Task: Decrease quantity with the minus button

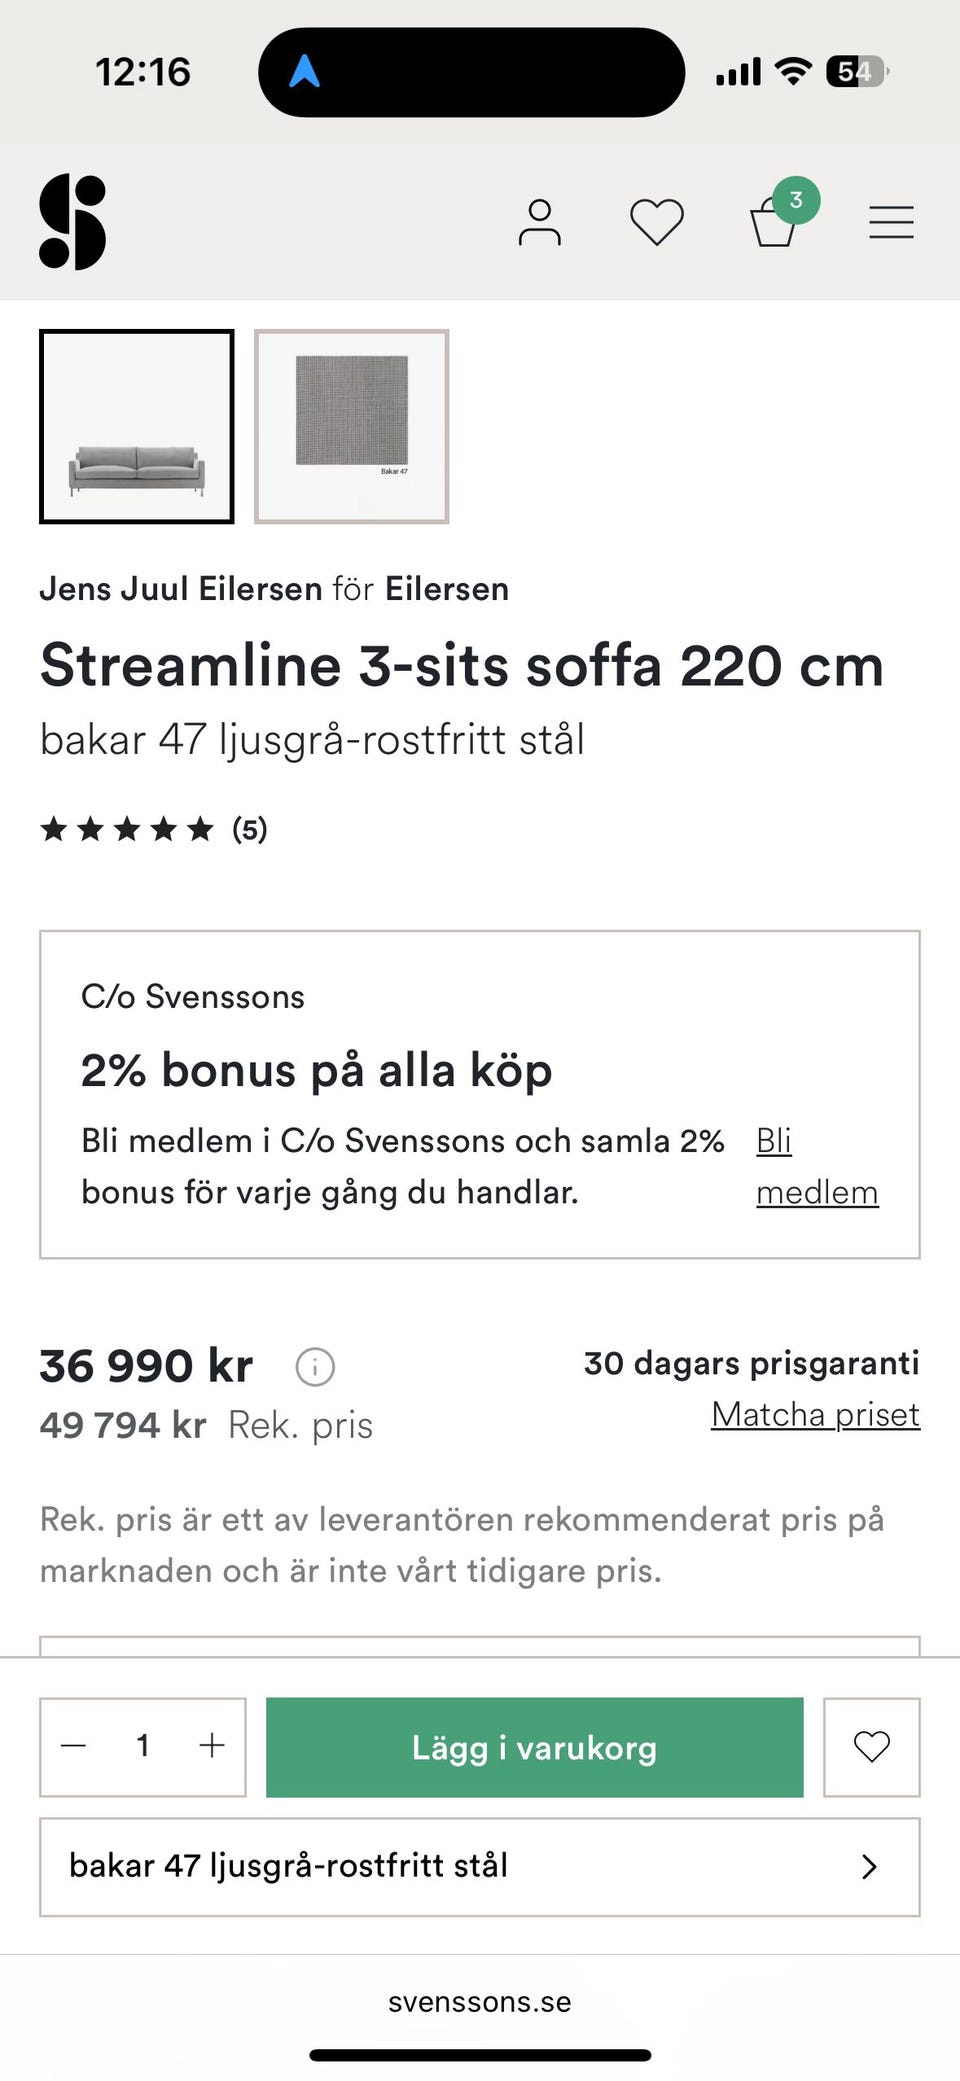Action: 74,1746
